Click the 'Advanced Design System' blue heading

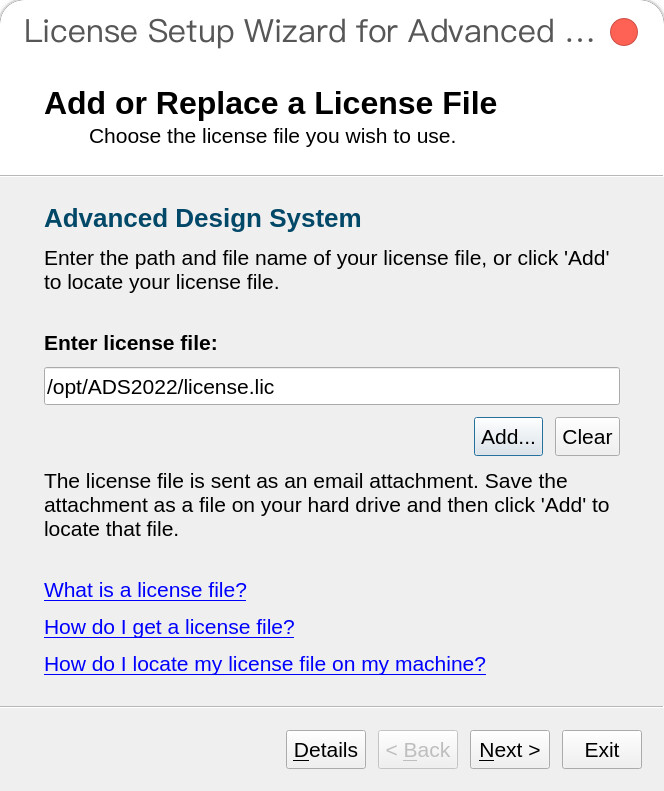tap(203, 218)
